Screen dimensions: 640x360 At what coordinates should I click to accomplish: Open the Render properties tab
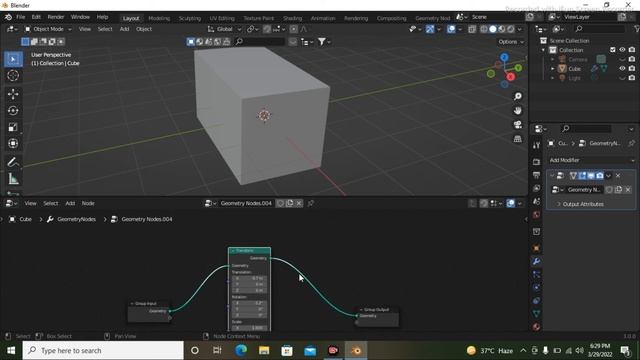536,162
